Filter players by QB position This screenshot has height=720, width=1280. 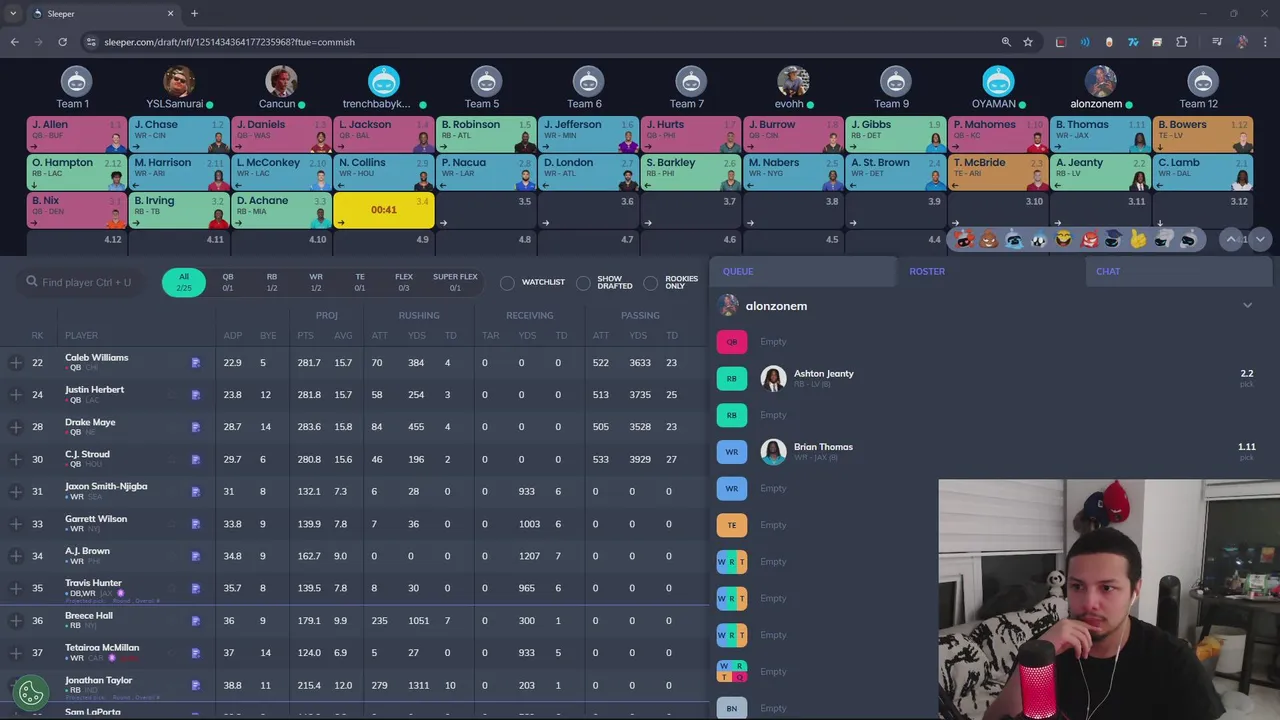228,282
